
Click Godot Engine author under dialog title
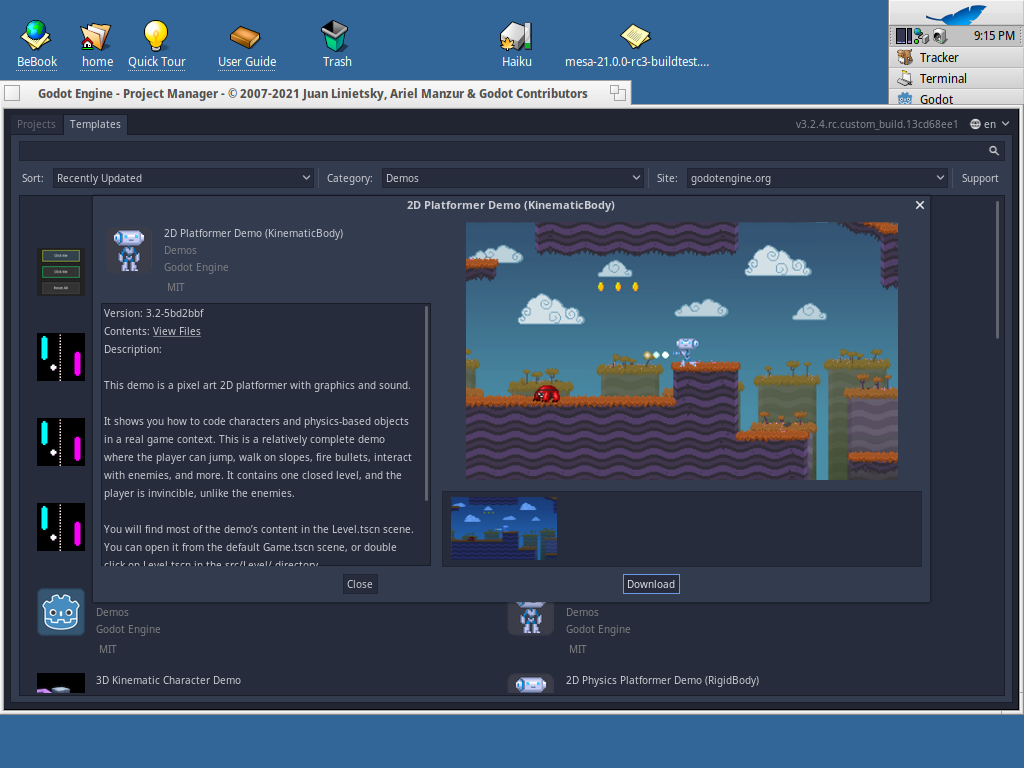point(196,267)
